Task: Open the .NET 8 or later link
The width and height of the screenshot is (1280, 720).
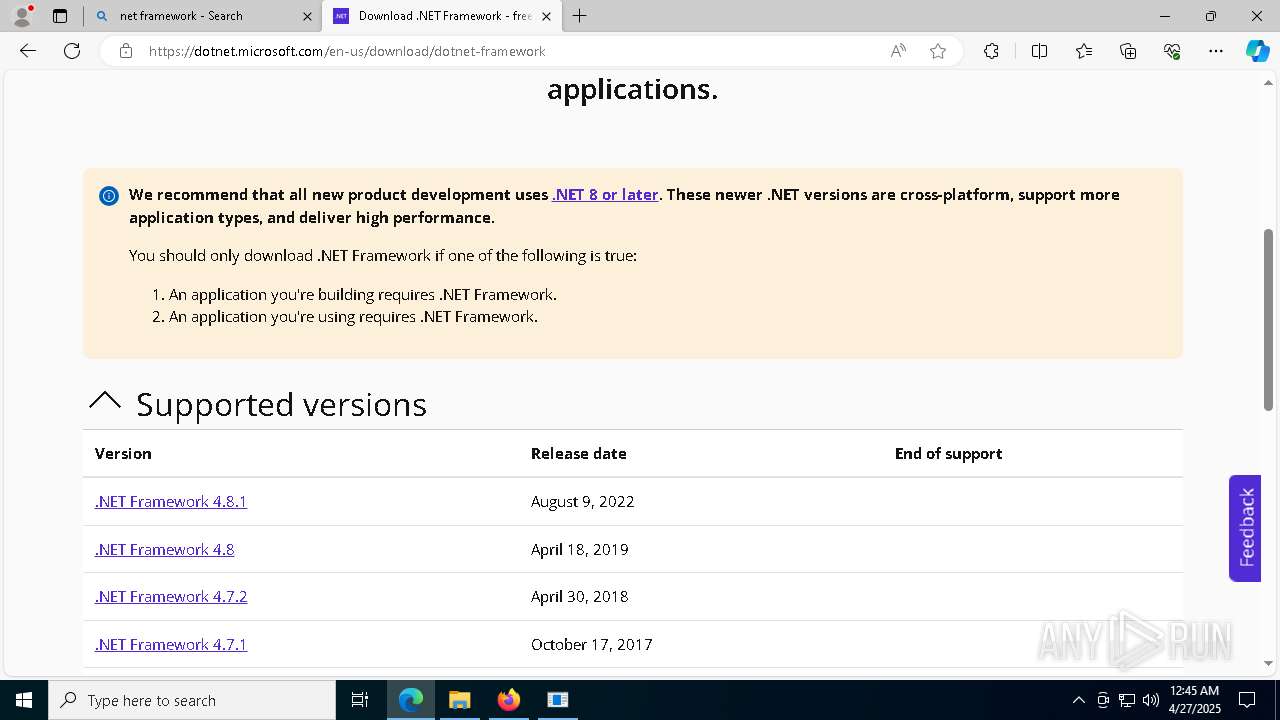Action: [605, 195]
